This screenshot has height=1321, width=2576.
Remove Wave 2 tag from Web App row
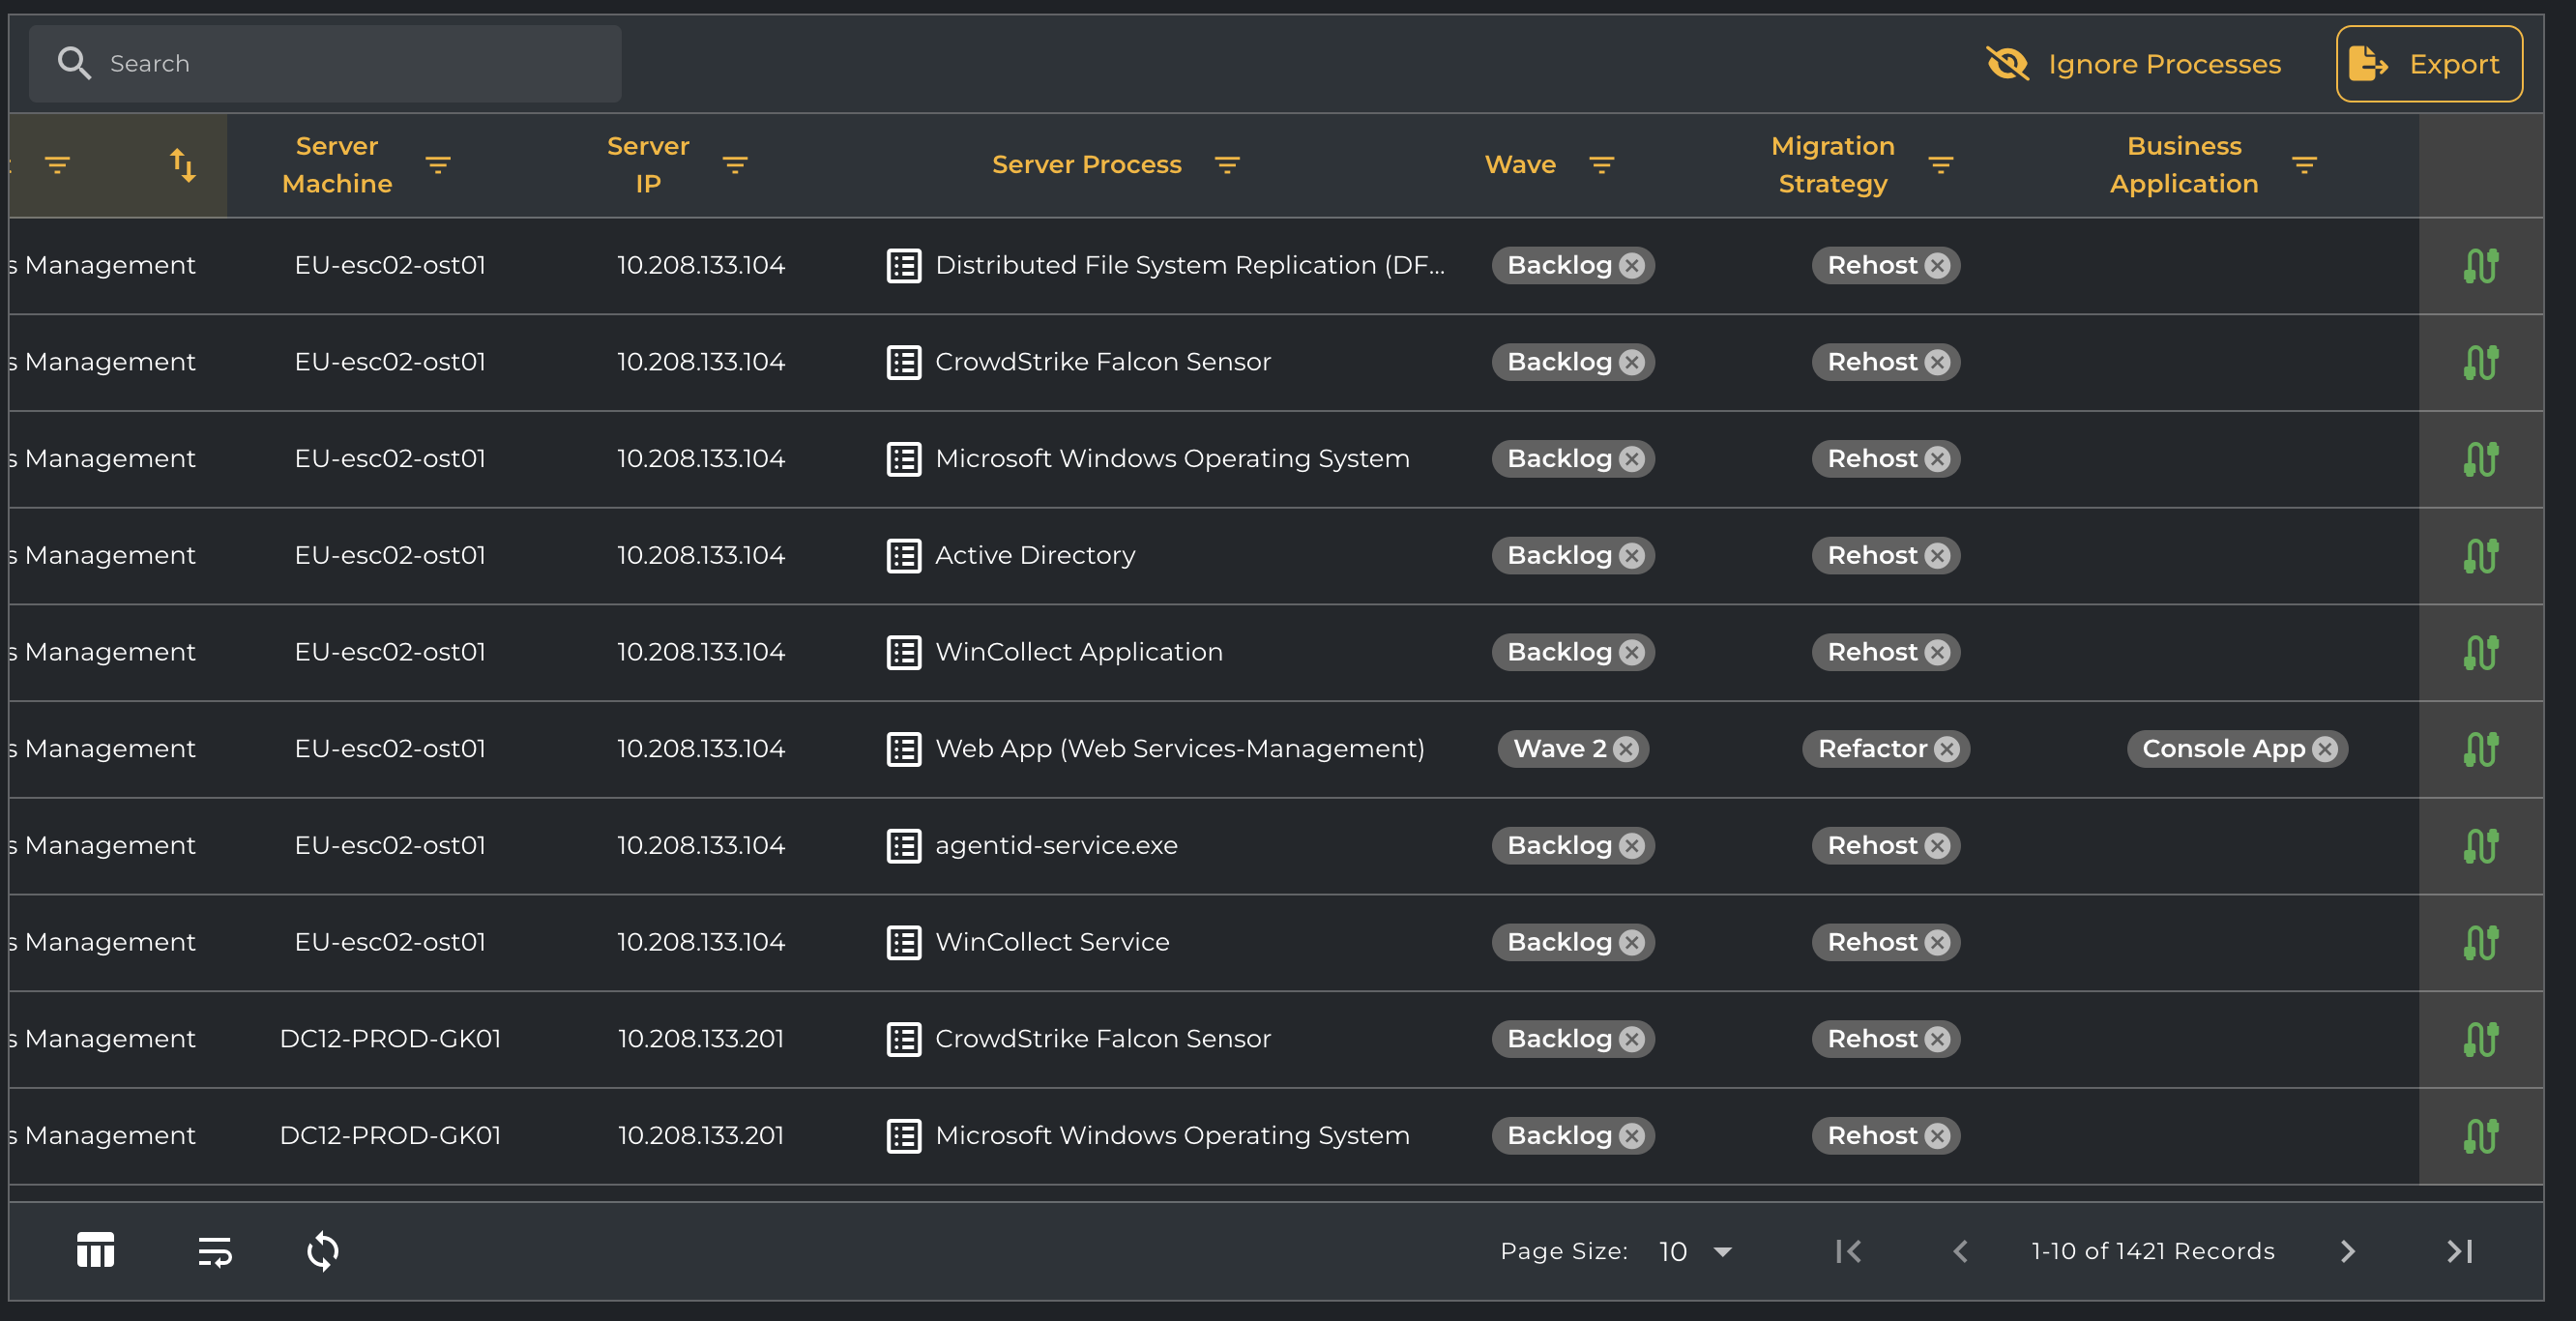tap(1626, 749)
